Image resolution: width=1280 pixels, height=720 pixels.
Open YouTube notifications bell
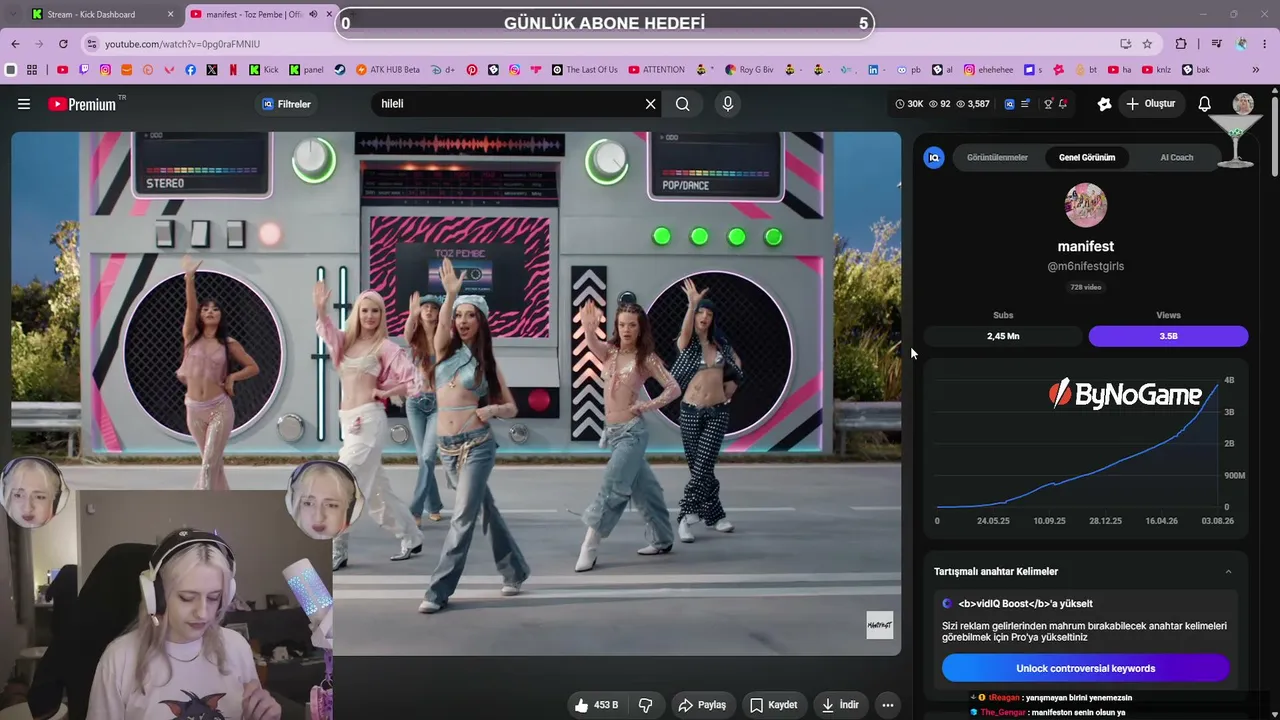tap(1205, 104)
